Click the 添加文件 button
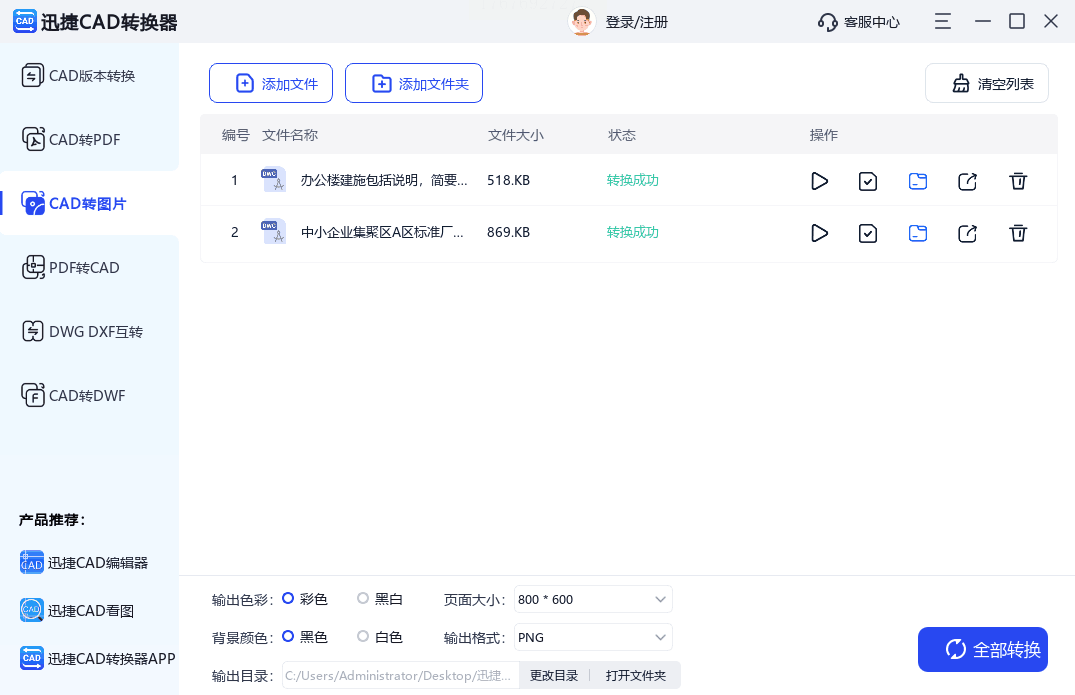1075x695 pixels. coord(270,84)
